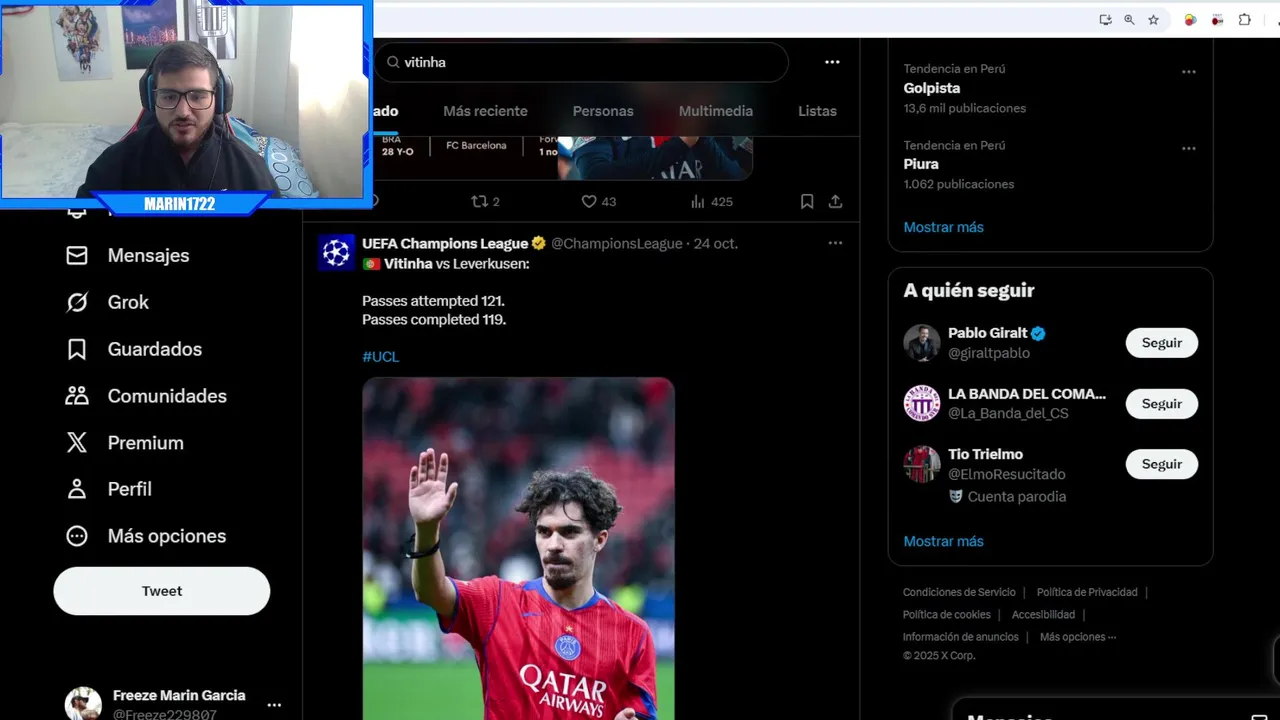The image size is (1280, 720).
Task: Open search options three-dot menu
Action: pyautogui.click(x=832, y=62)
